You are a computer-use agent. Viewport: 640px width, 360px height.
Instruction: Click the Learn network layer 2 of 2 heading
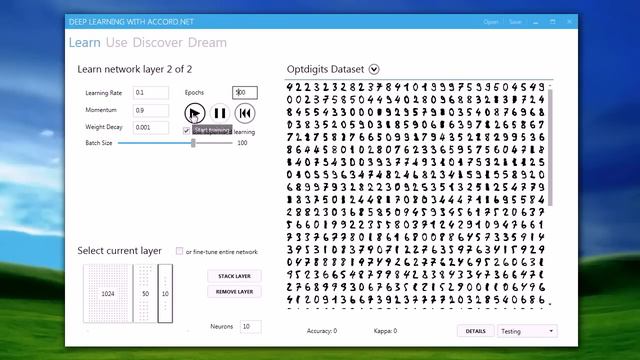[135, 69]
